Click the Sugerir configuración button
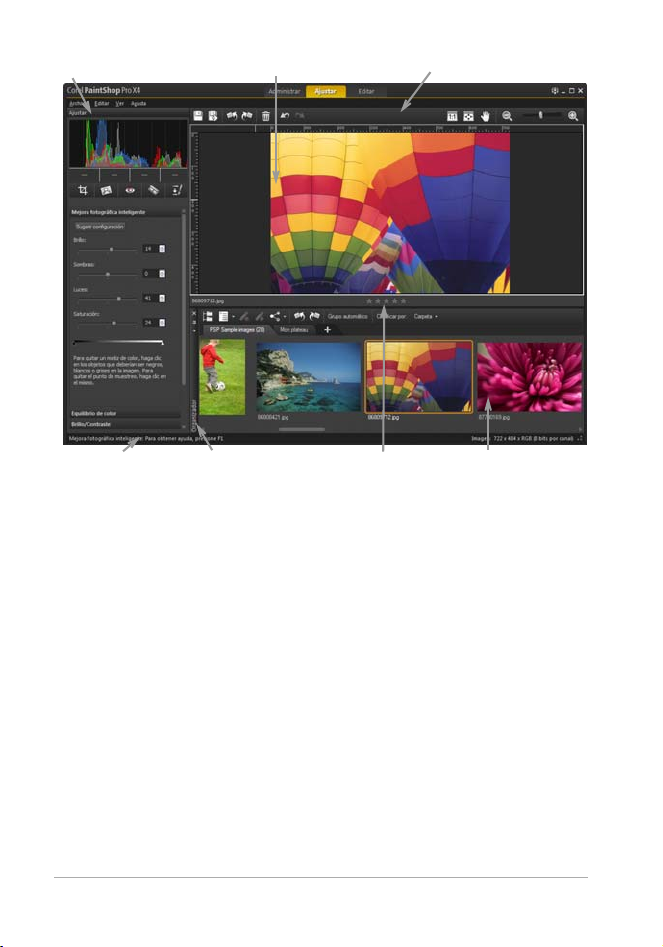 click(x=100, y=226)
